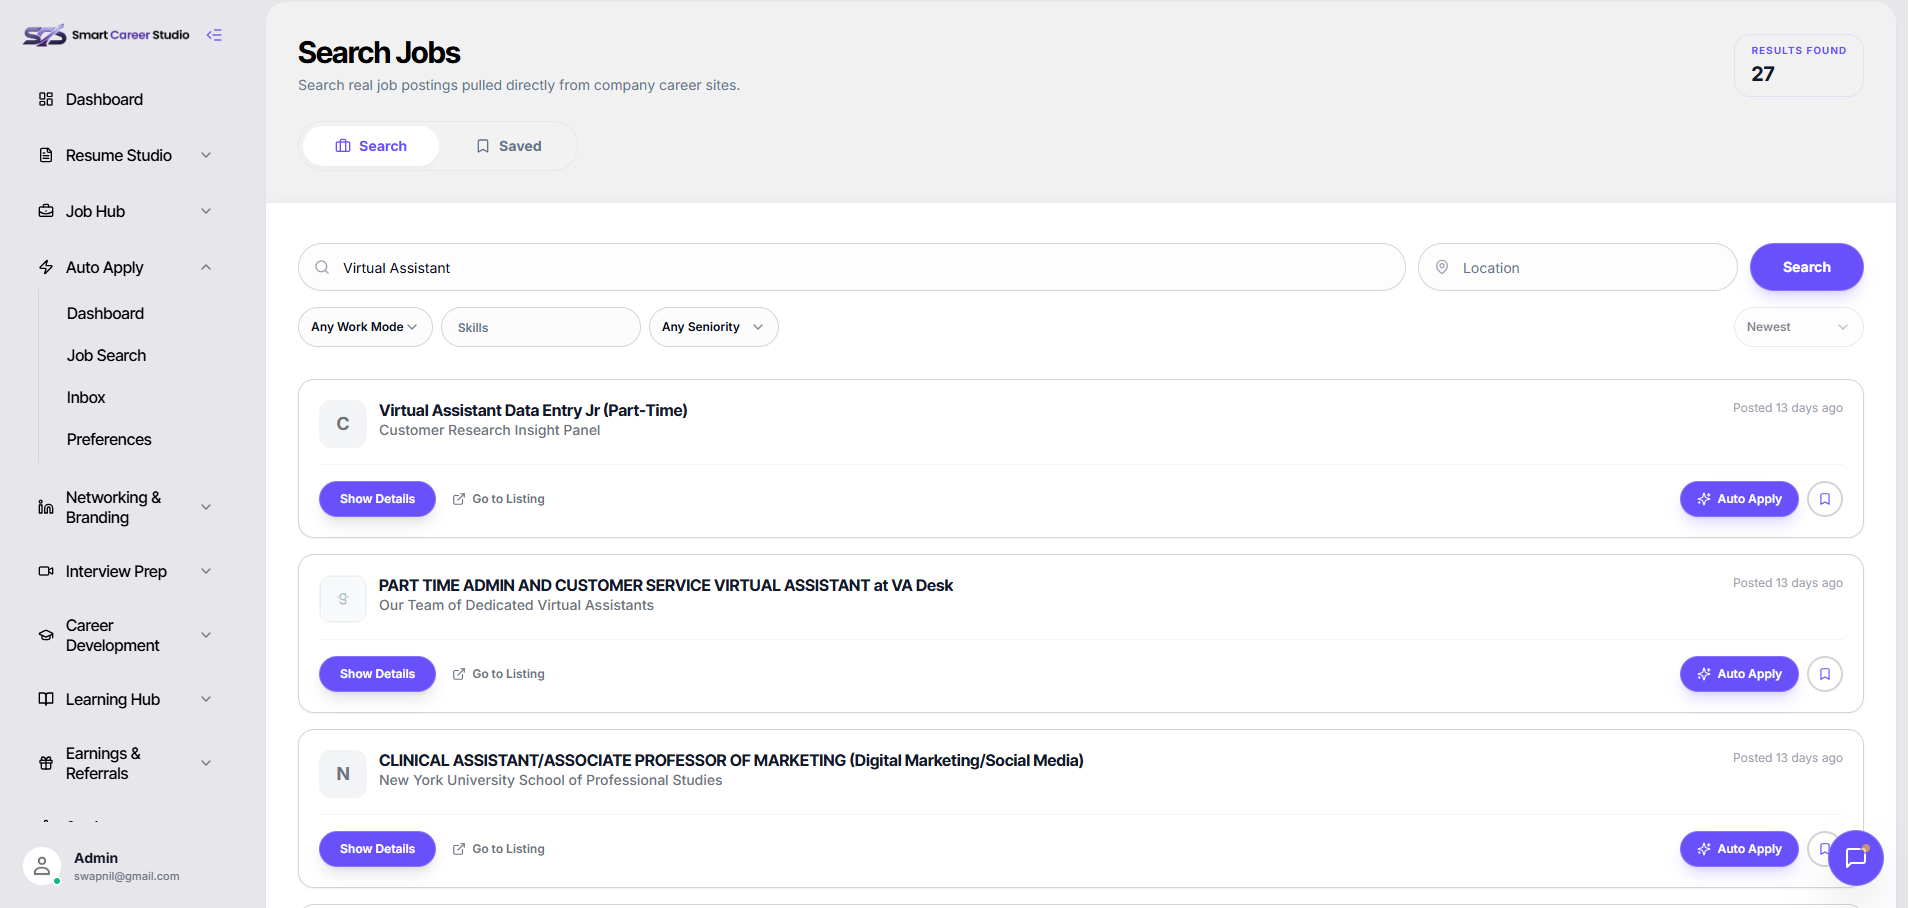Click the Career Development graduation cap icon
This screenshot has height=908, width=1909.
(46, 635)
